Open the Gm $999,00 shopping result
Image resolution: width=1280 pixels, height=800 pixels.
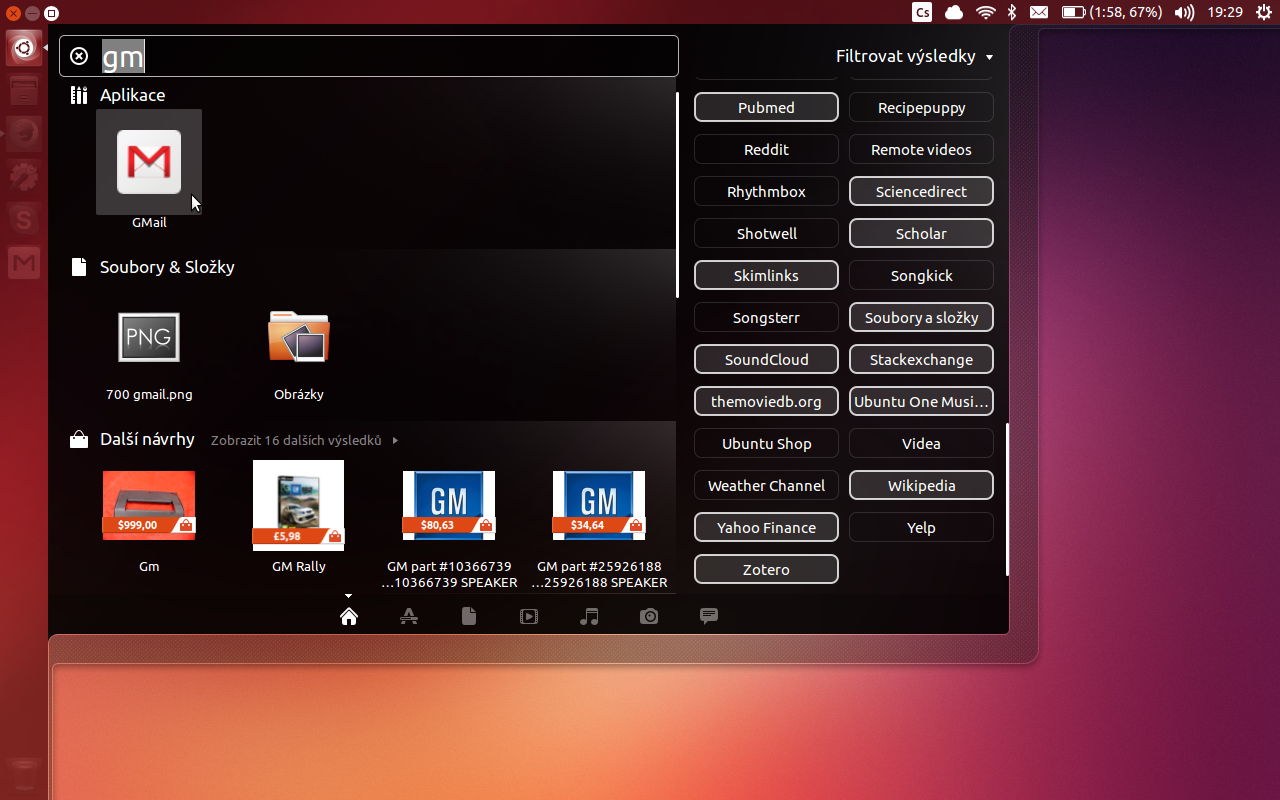pyautogui.click(x=149, y=506)
